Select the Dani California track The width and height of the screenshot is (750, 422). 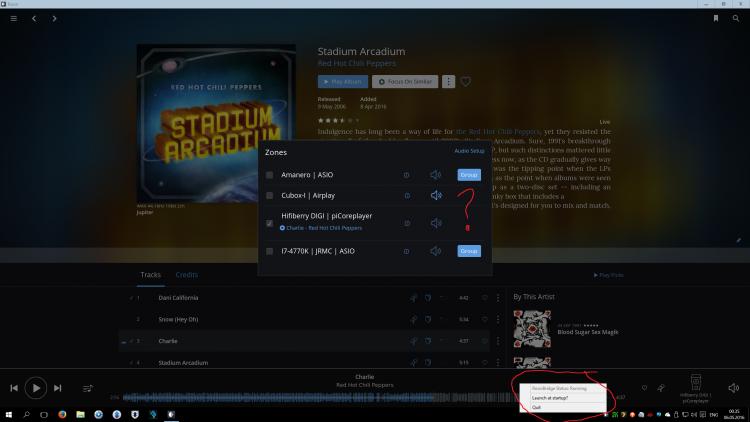[x=178, y=298]
